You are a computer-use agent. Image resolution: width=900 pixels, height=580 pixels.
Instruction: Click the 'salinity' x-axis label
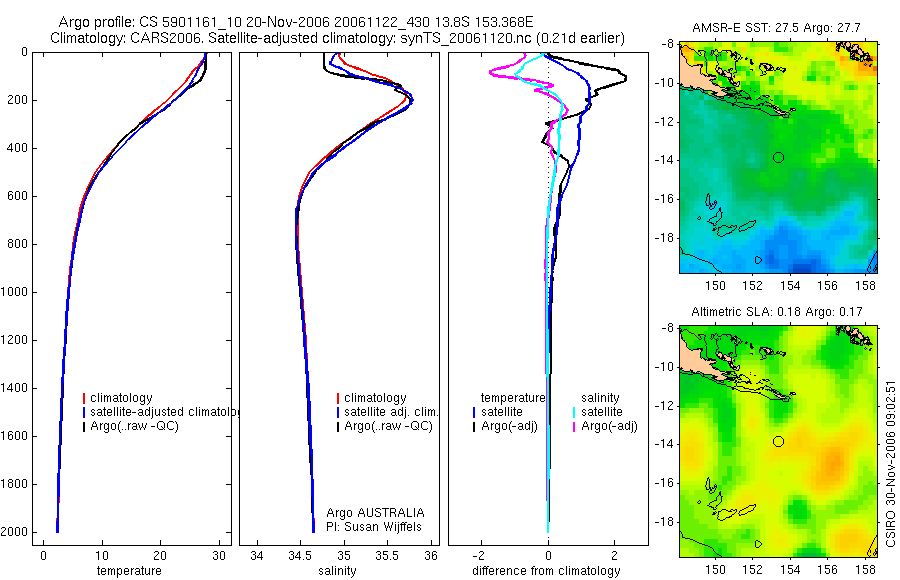(338, 571)
